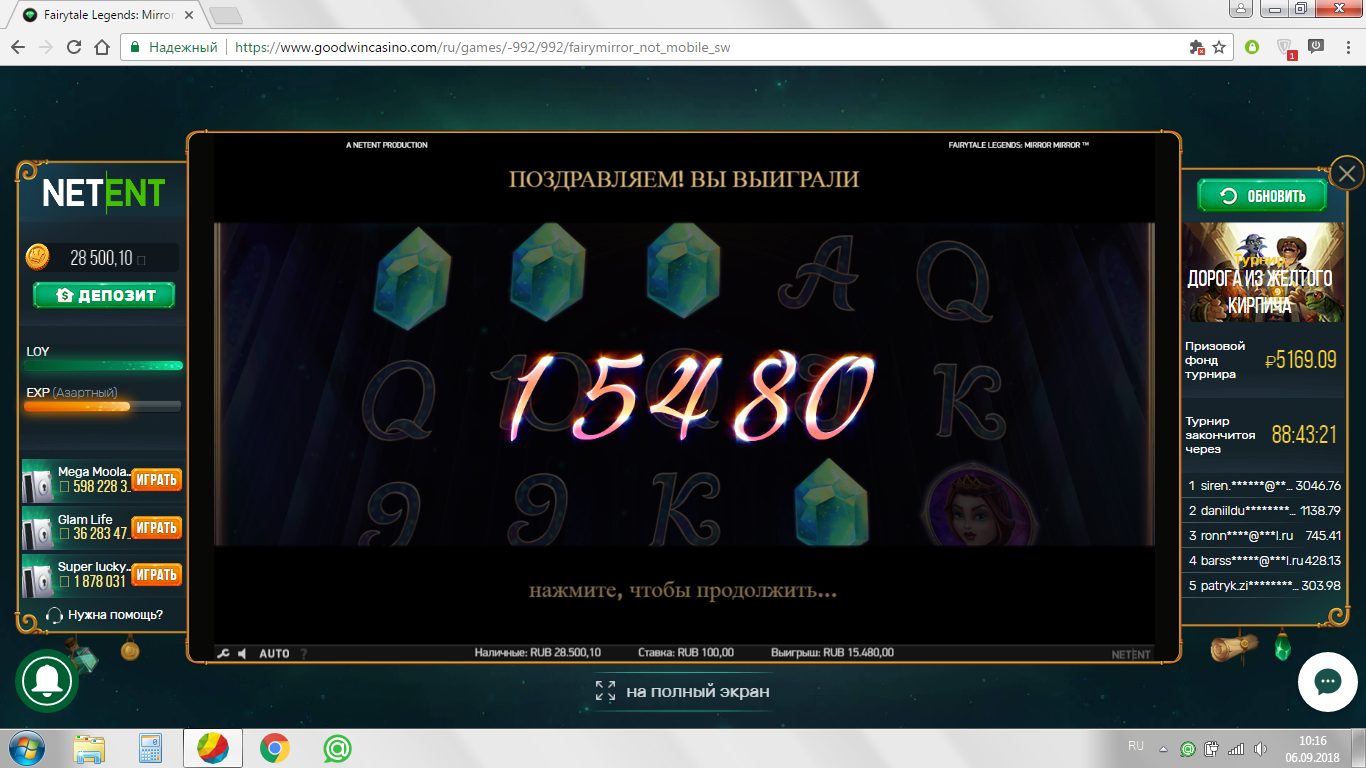
Task: Select leaderboard row 1 siren player
Action: click(1264, 486)
